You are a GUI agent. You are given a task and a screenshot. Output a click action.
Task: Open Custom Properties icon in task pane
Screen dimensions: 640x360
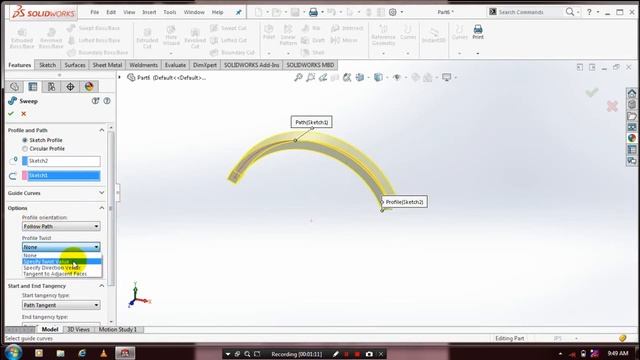(x=632, y=150)
